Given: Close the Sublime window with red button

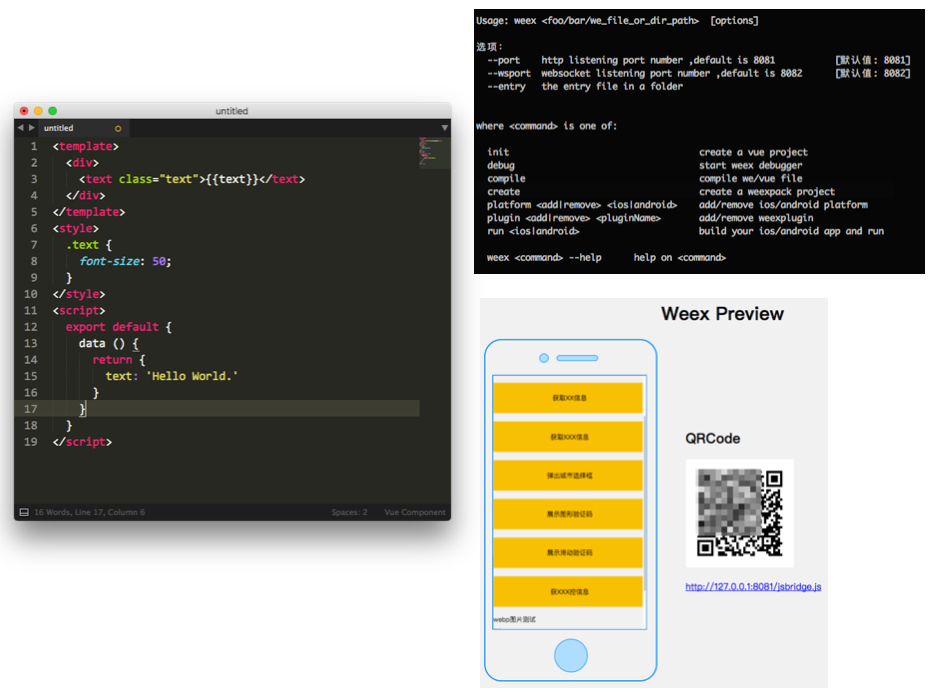Looking at the screenshot, I should [24, 110].
